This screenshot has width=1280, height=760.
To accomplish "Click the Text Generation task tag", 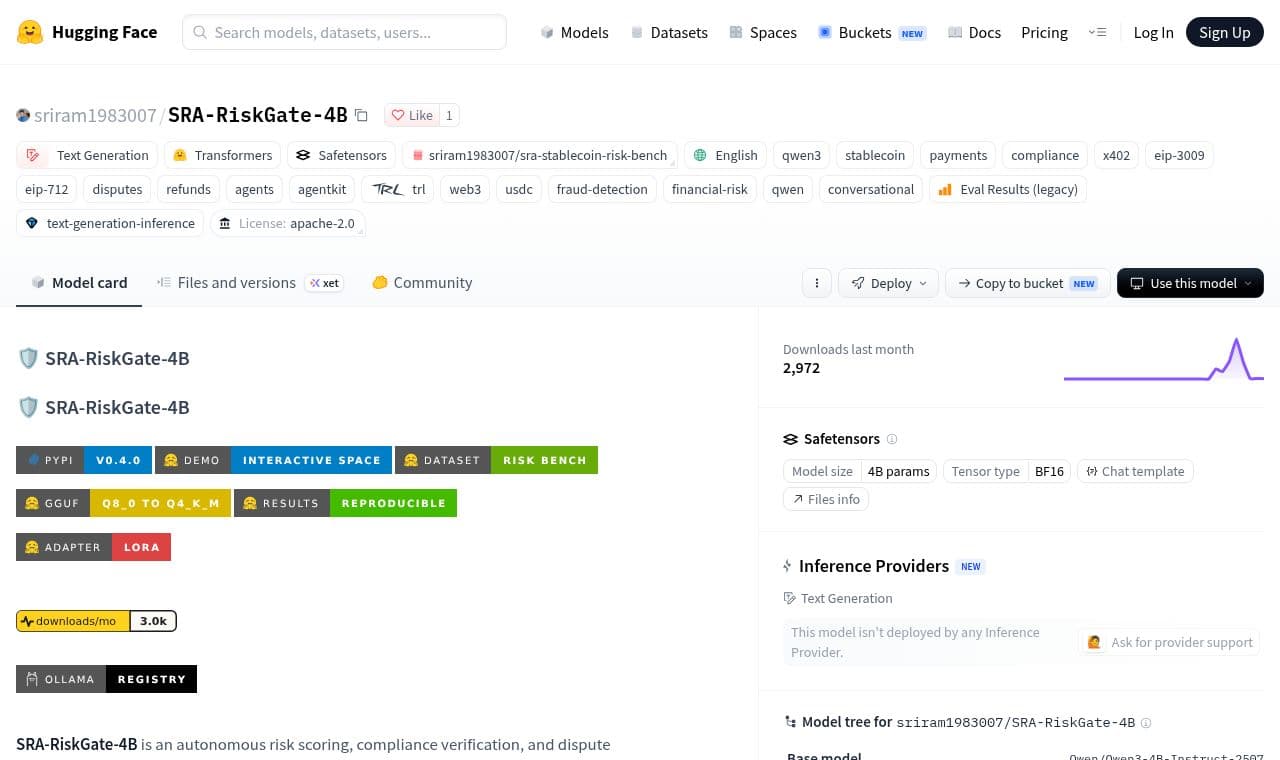I will pyautogui.click(x=87, y=155).
